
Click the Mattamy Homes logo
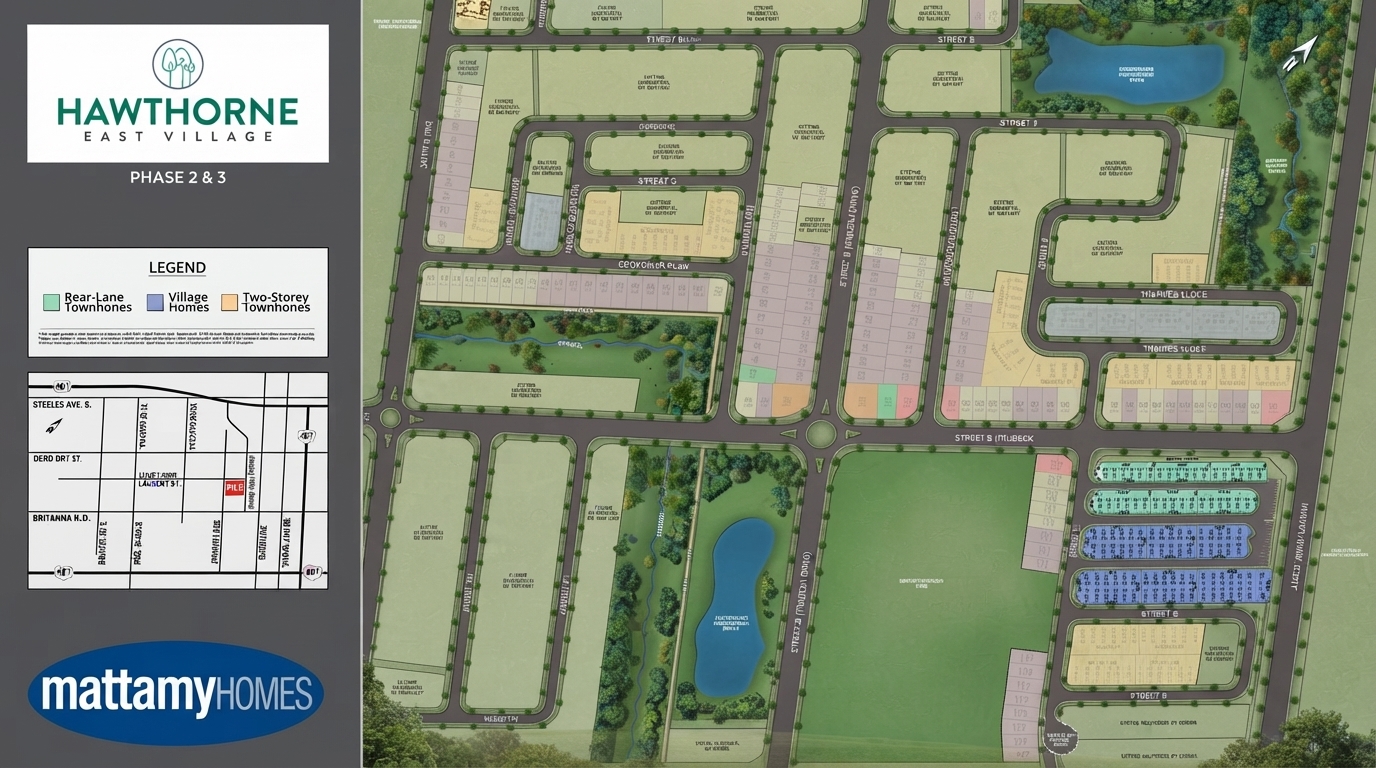(176, 693)
